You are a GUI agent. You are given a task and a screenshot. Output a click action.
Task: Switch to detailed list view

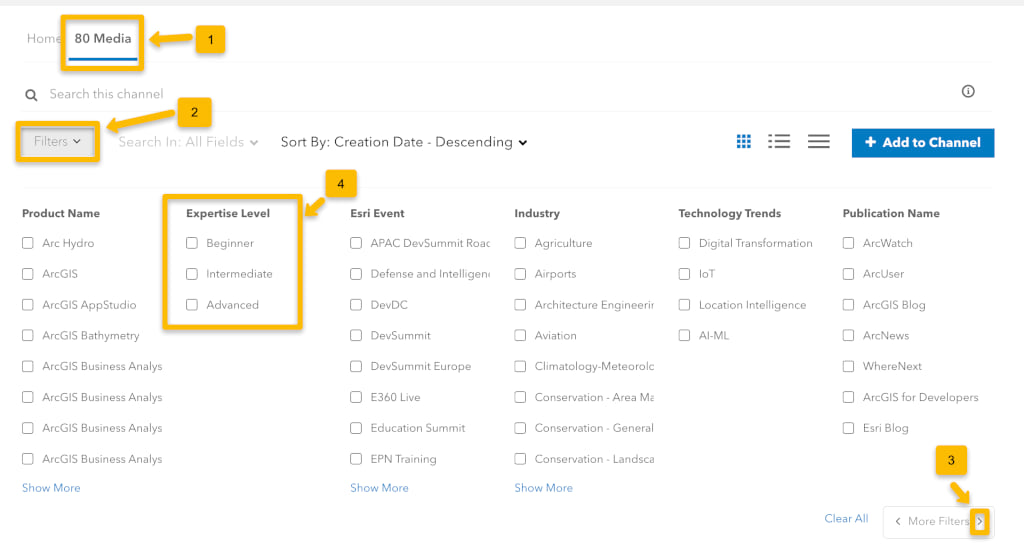coord(780,142)
